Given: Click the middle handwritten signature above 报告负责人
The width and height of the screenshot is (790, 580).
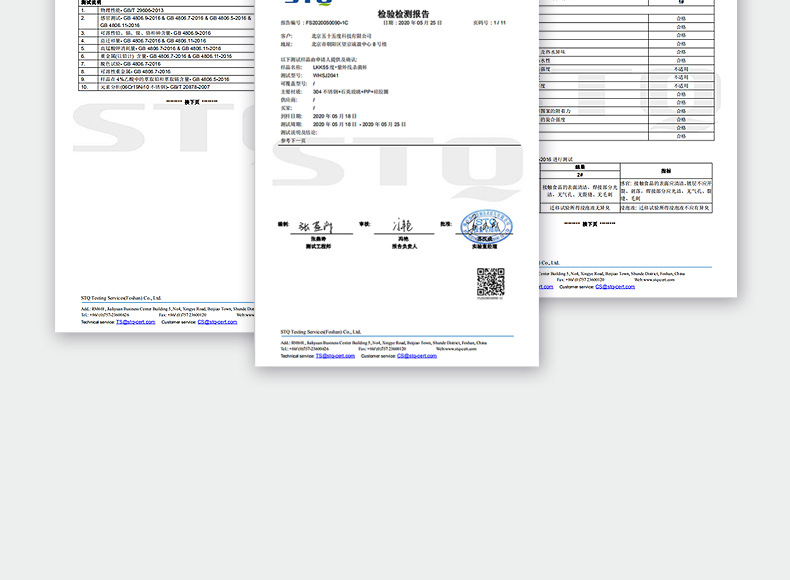Looking at the screenshot, I should (403, 225).
